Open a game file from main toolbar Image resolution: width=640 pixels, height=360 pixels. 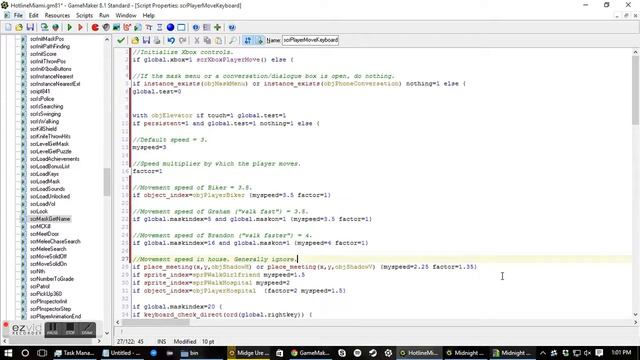point(19,27)
